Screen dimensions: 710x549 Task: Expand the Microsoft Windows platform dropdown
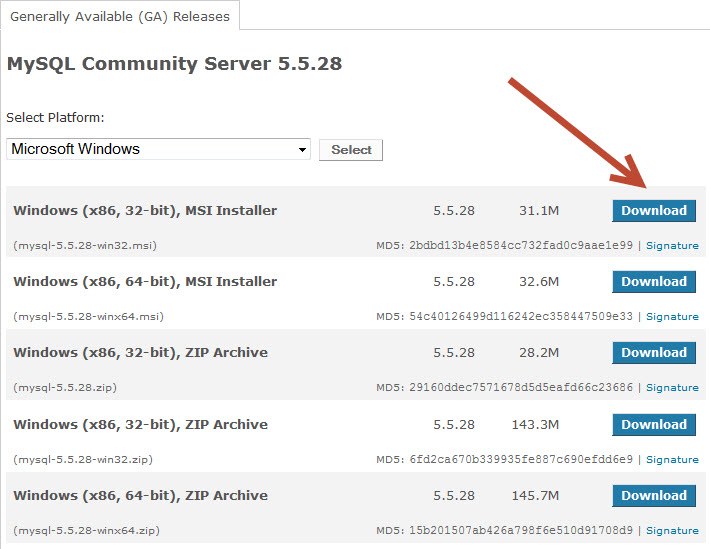pos(158,149)
